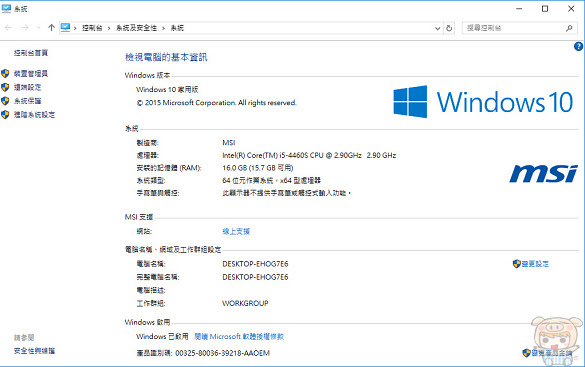Open 遠端設定 (Remote settings)
The height and width of the screenshot is (367, 585).
tap(28, 87)
